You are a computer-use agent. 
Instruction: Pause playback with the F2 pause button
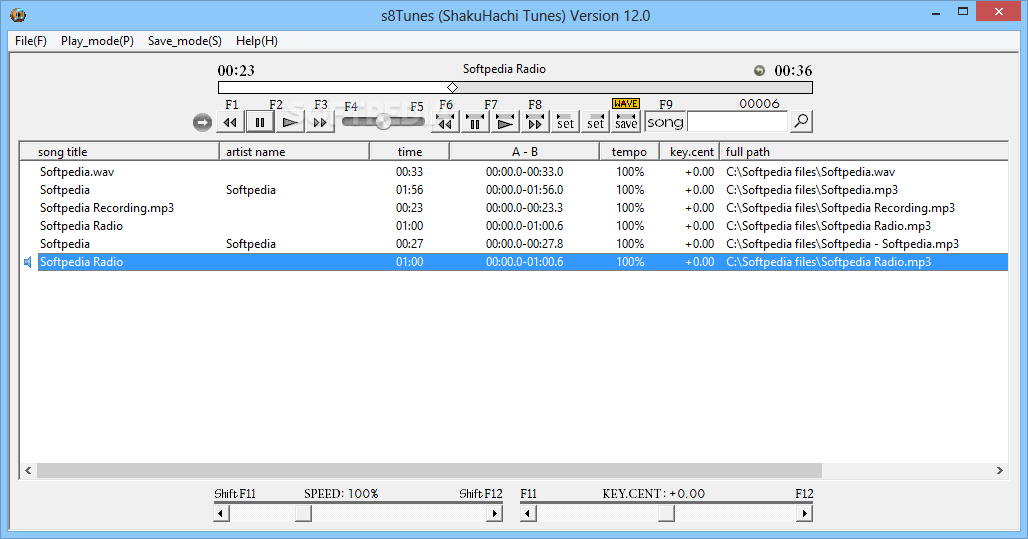point(260,122)
